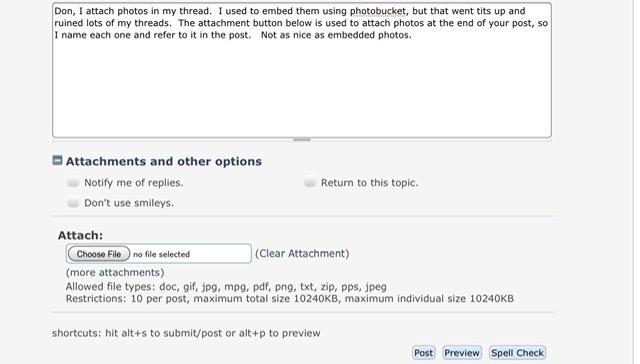The width and height of the screenshot is (640, 364).
Task: Submit the reply with Post button
Action: click(423, 353)
